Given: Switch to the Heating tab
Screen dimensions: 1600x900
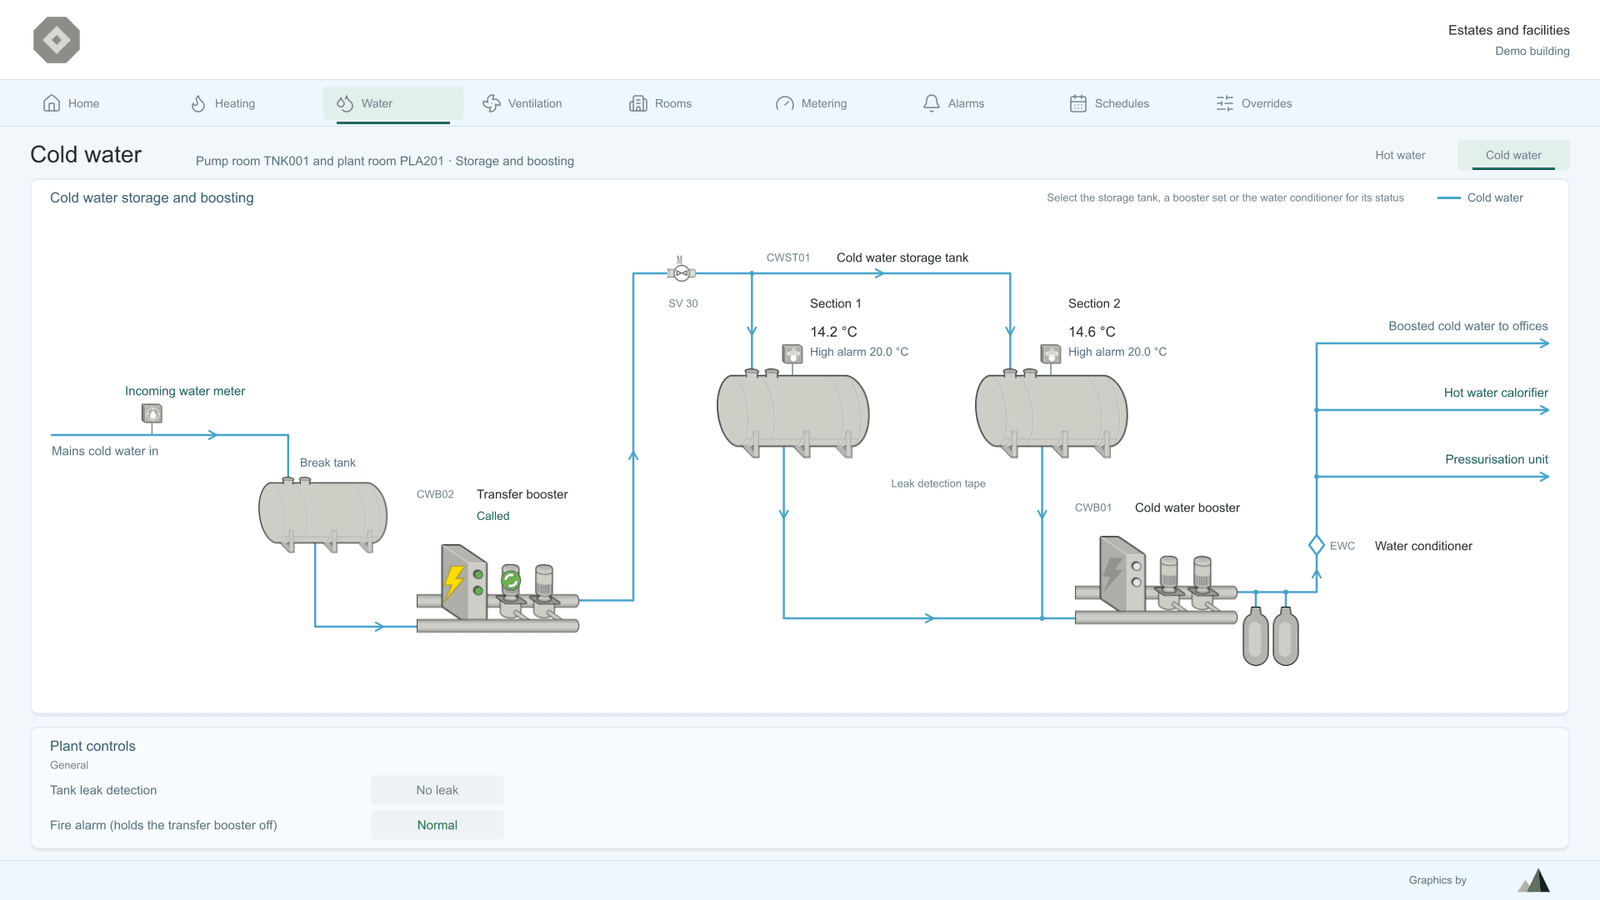Looking at the screenshot, I should pos(223,103).
